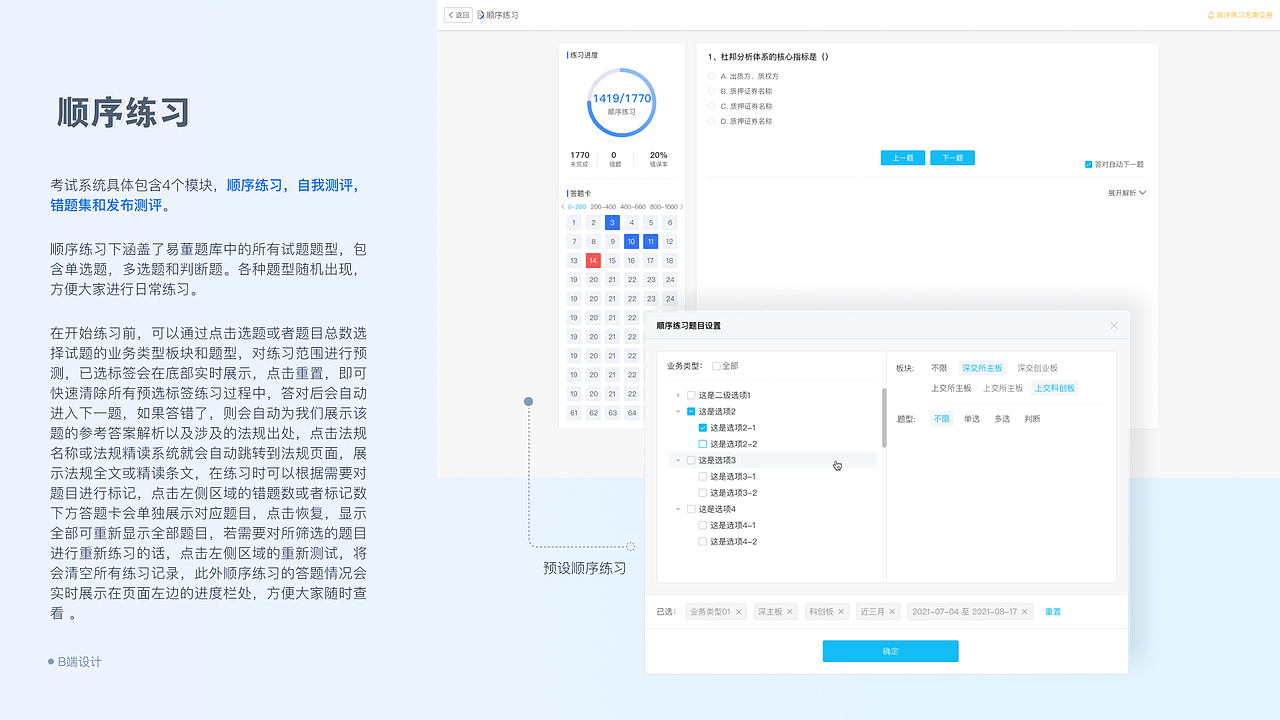1280x720 pixels.
Task: Click the 下一题 next question button
Action: pyautogui.click(x=951, y=157)
